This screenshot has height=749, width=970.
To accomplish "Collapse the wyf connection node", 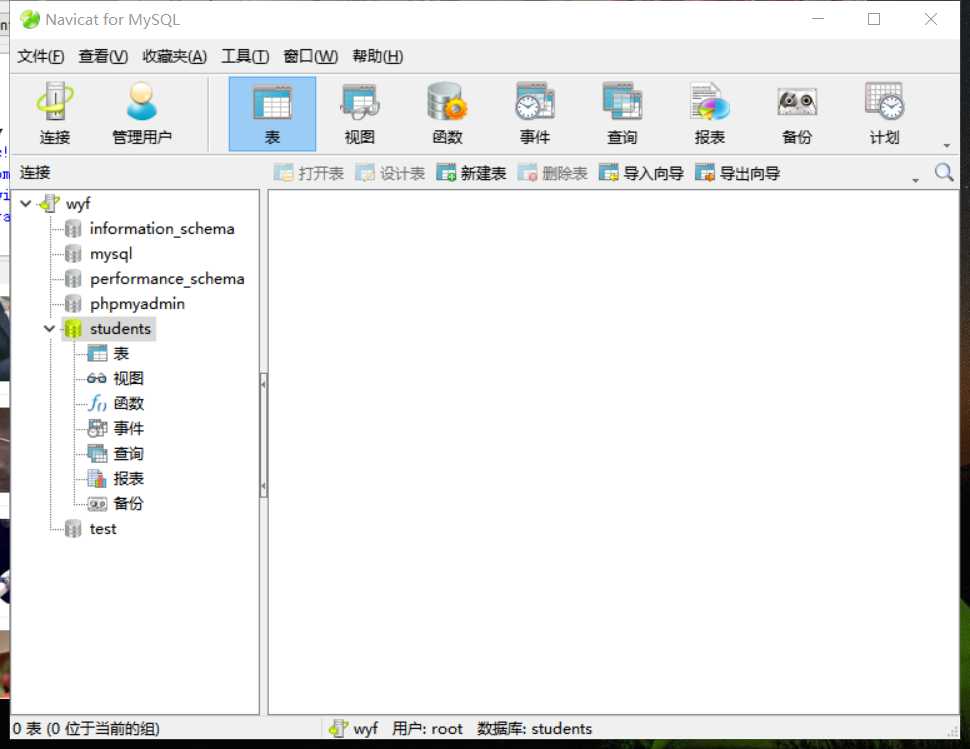I will coord(26,203).
